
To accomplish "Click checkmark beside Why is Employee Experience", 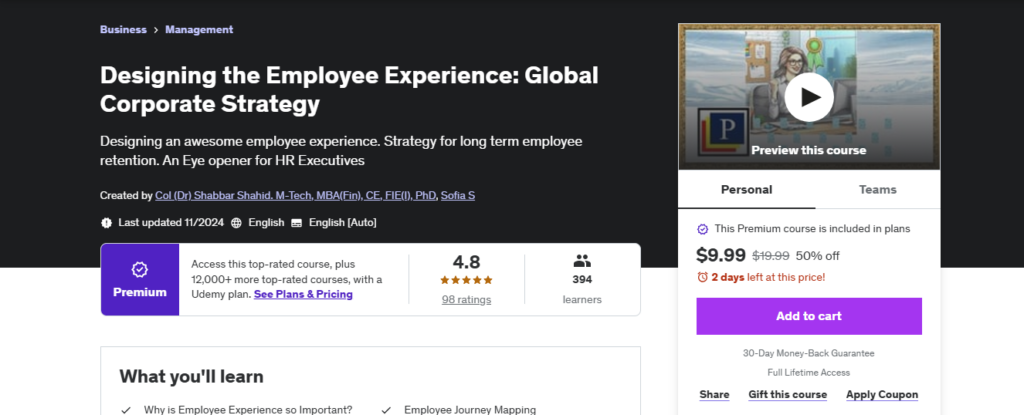I will 126,410.
